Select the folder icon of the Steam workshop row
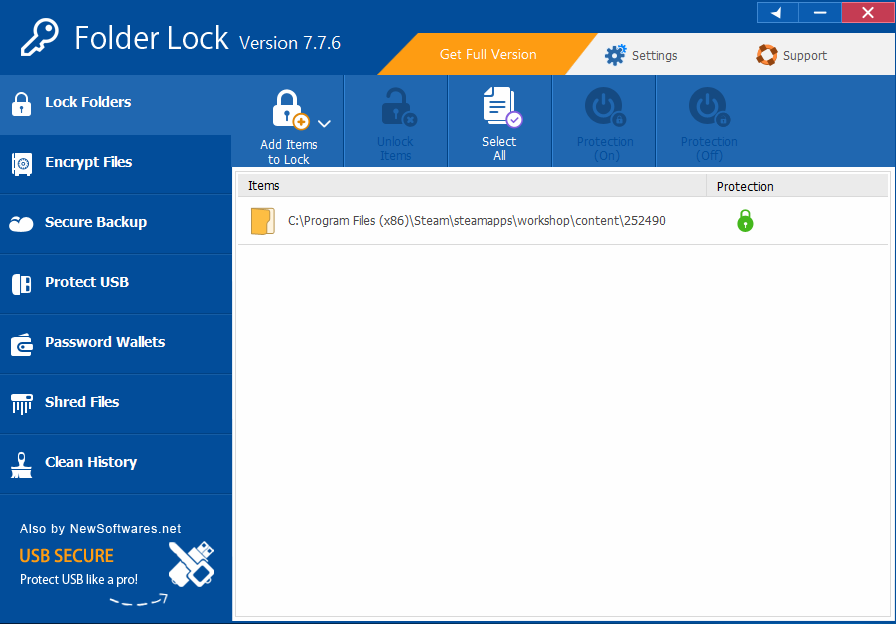Viewport: 896px width, 624px height. pos(262,222)
